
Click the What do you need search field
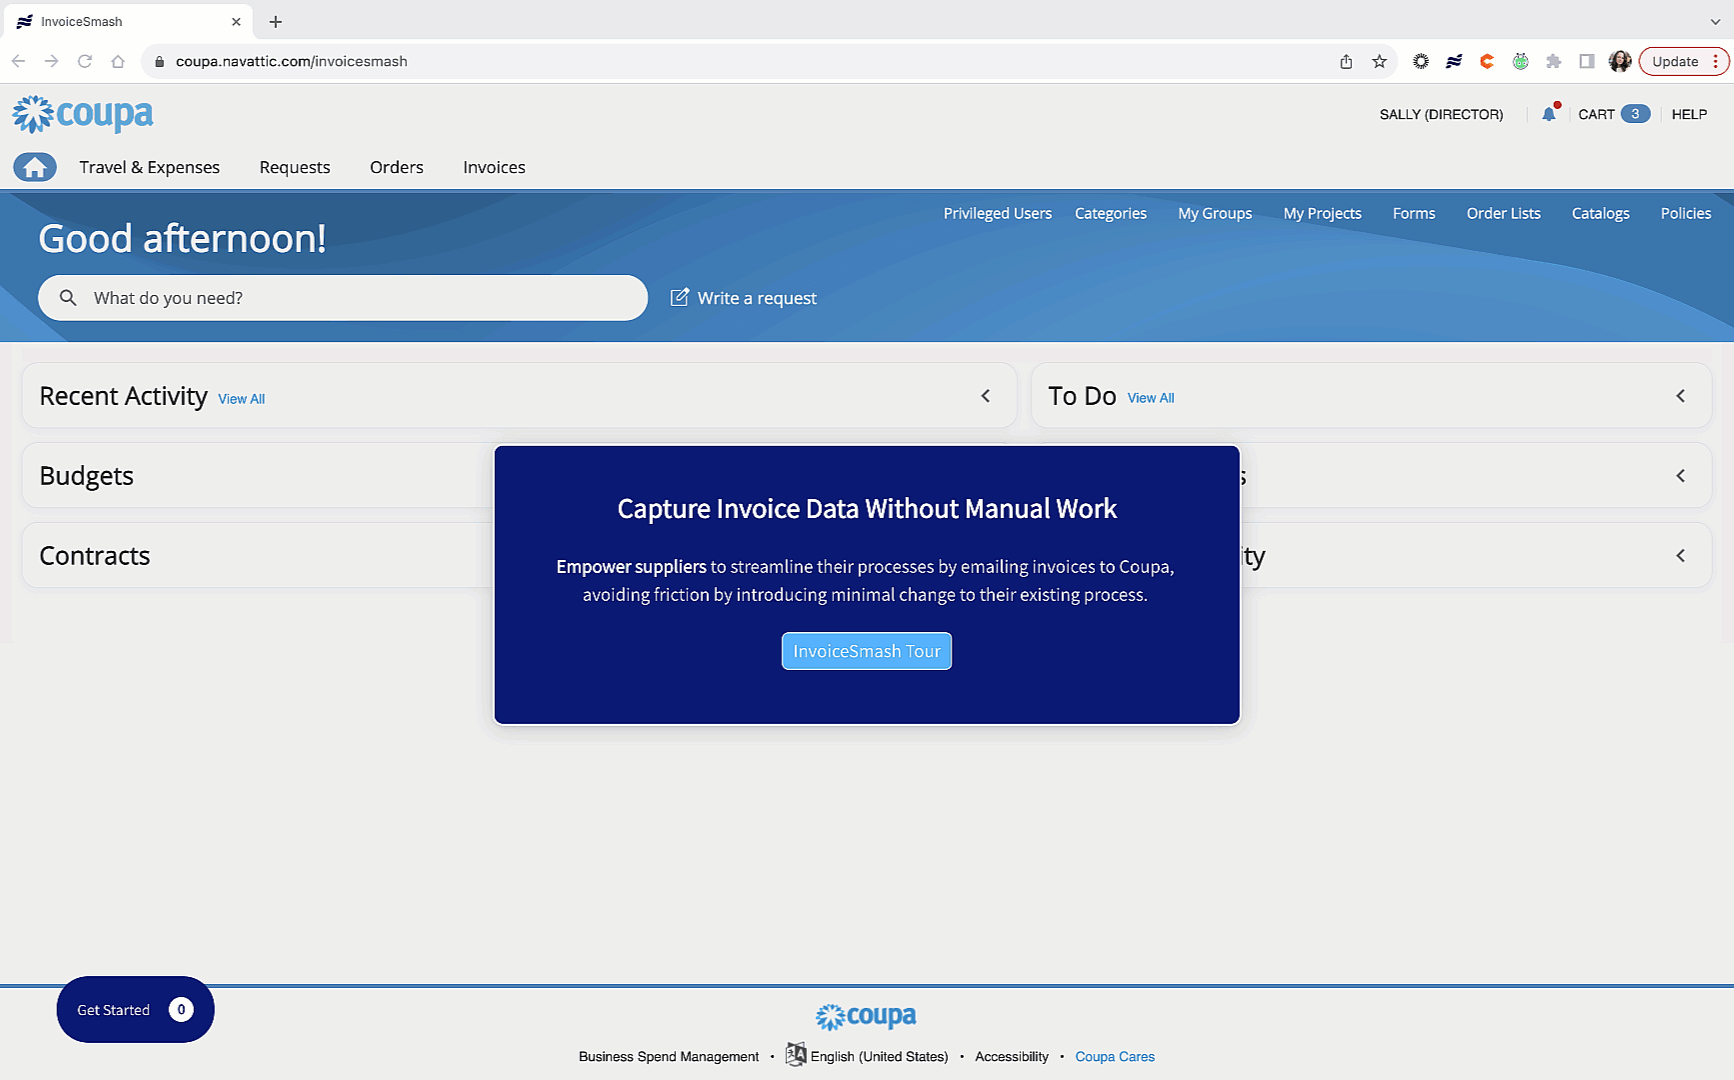343,298
